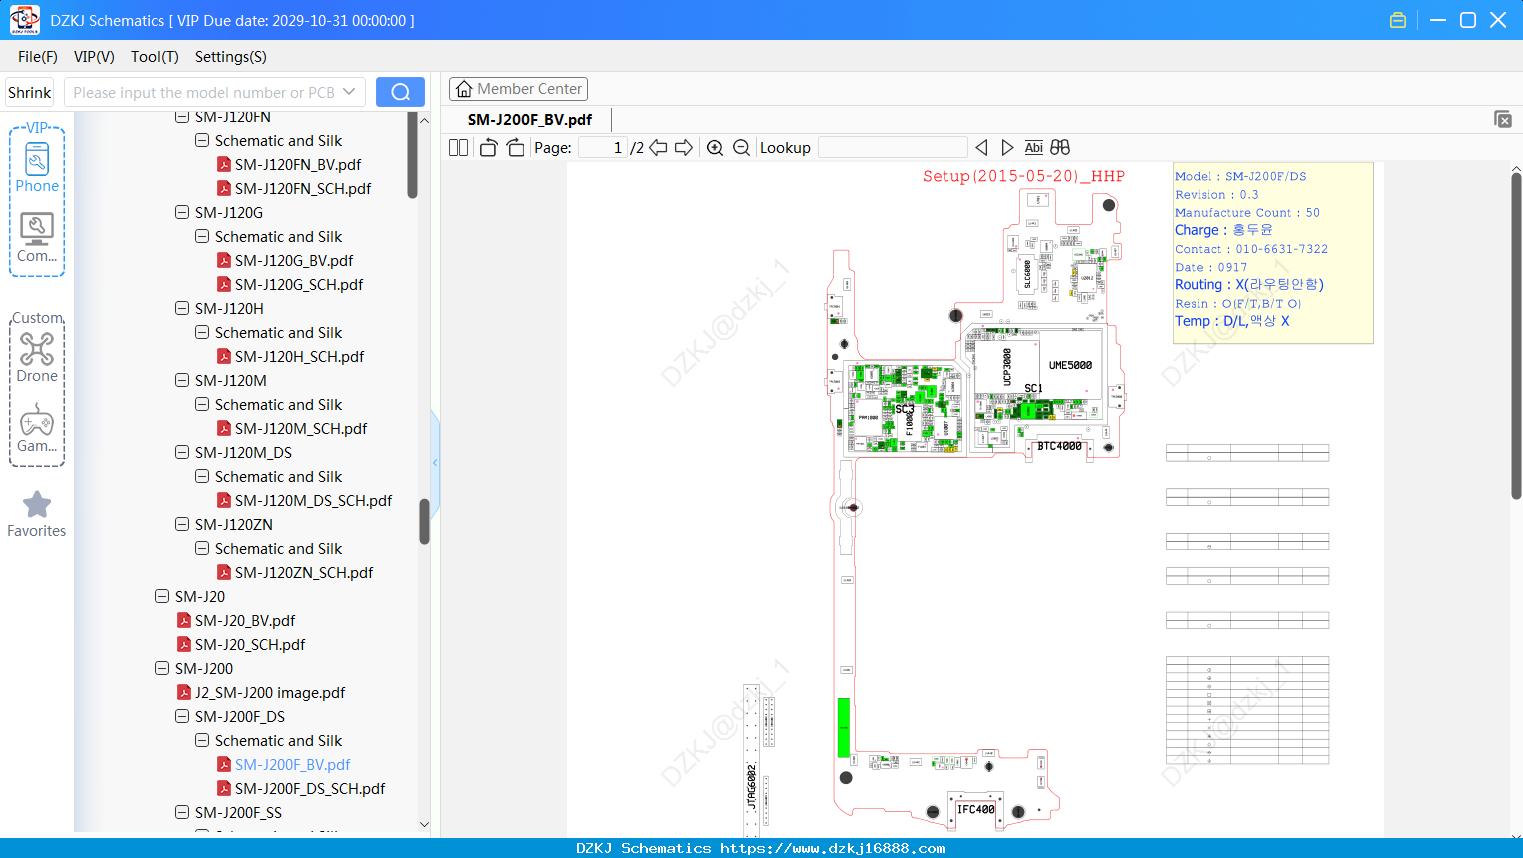Click the Page number input box
The height and width of the screenshot is (858, 1523).
point(603,148)
